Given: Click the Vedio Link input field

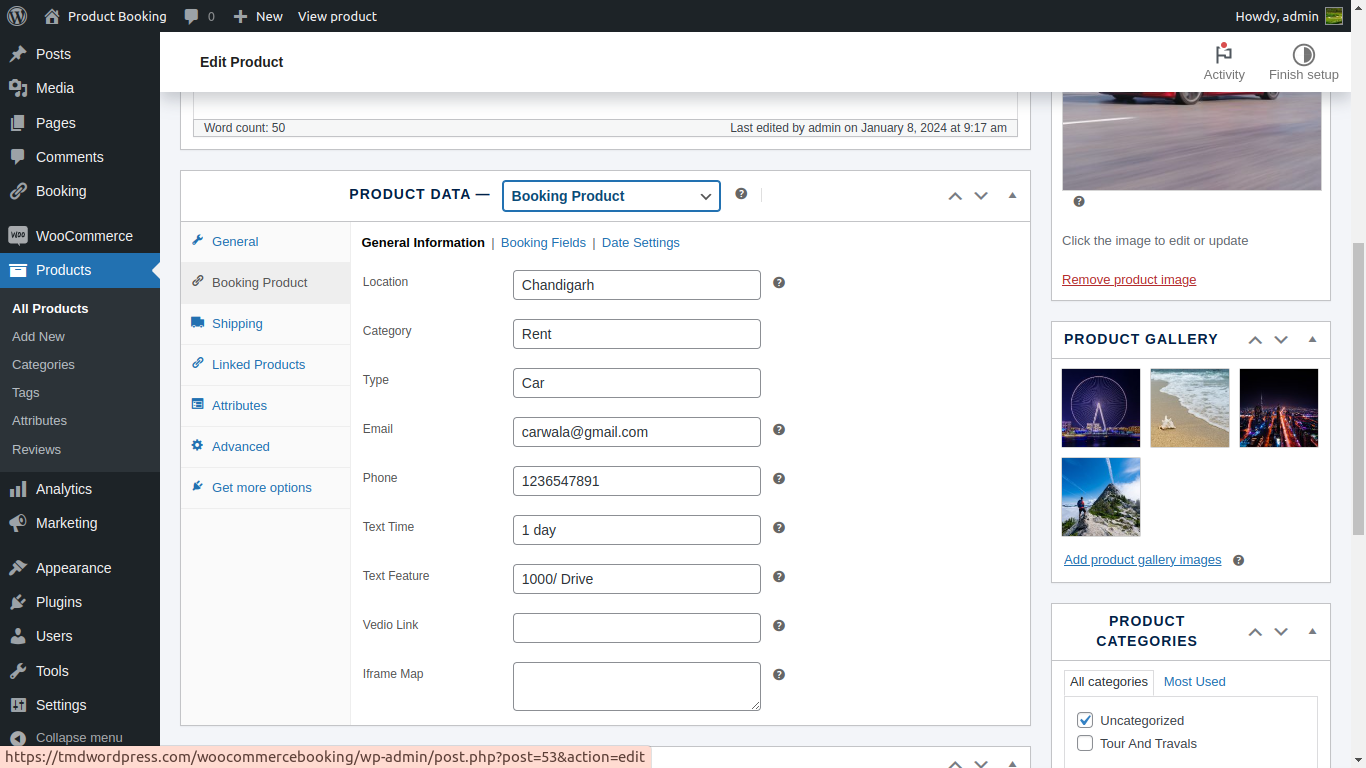Looking at the screenshot, I should (x=637, y=628).
